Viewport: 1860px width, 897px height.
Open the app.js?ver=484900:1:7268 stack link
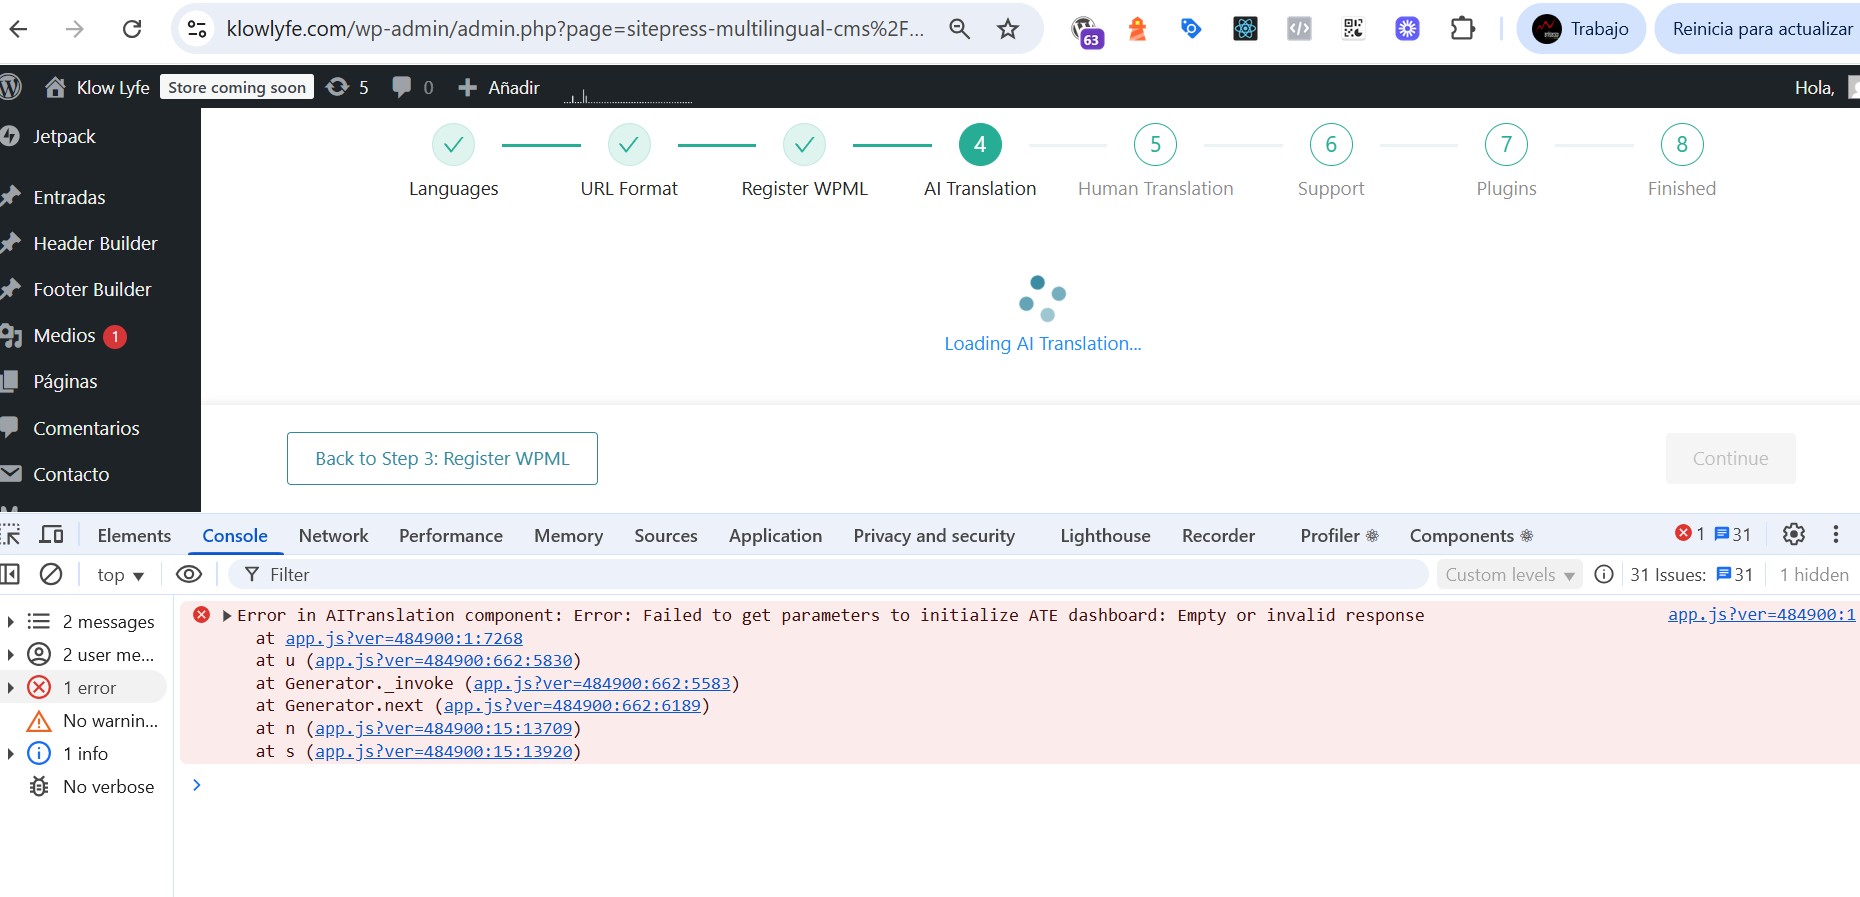click(x=403, y=638)
